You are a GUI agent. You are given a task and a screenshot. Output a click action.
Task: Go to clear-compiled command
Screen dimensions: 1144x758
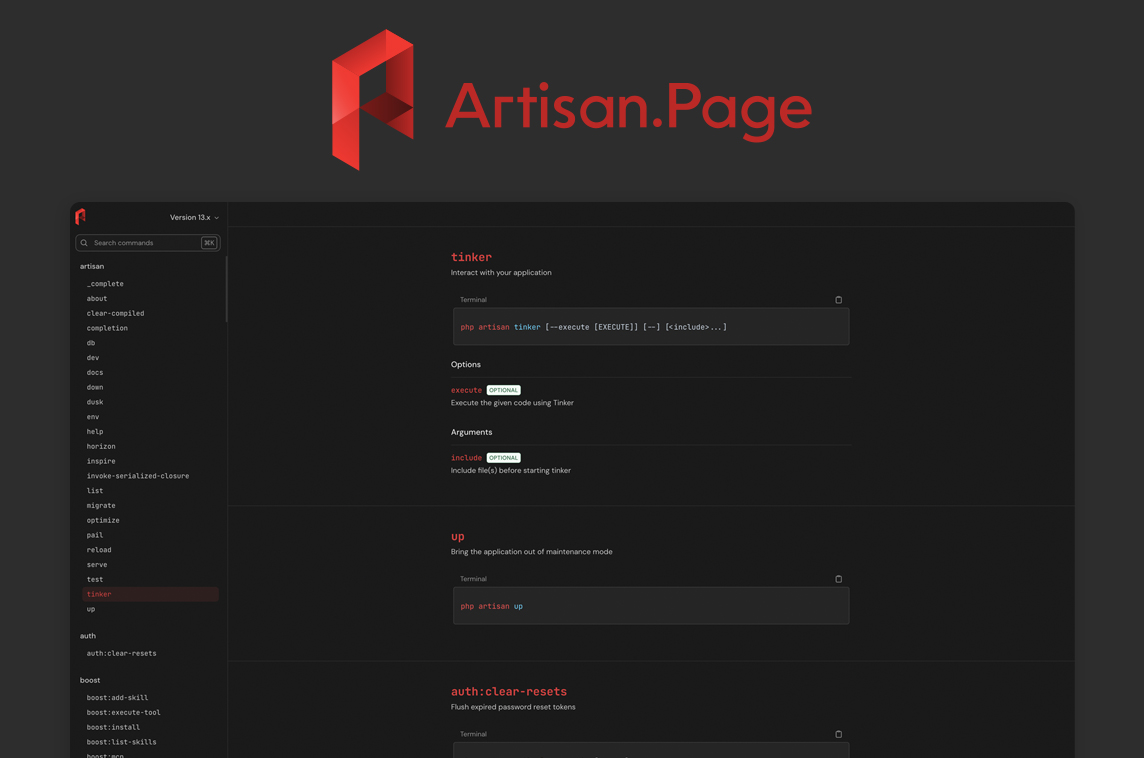click(x=115, y=314)
